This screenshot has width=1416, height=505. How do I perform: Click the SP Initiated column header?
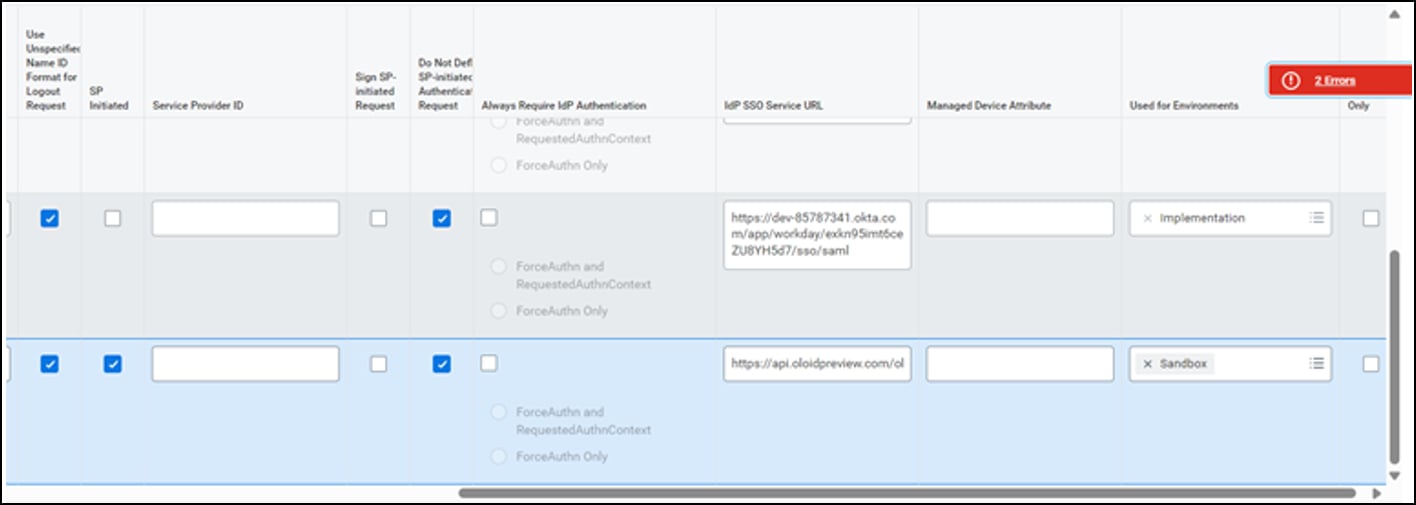coord(109,97)
